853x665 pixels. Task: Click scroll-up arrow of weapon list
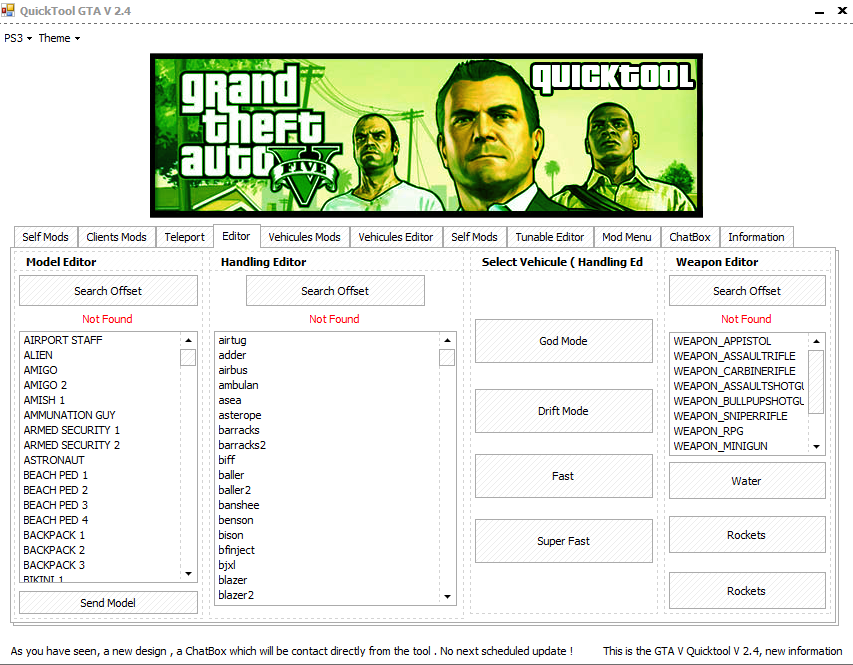(816, 341)
